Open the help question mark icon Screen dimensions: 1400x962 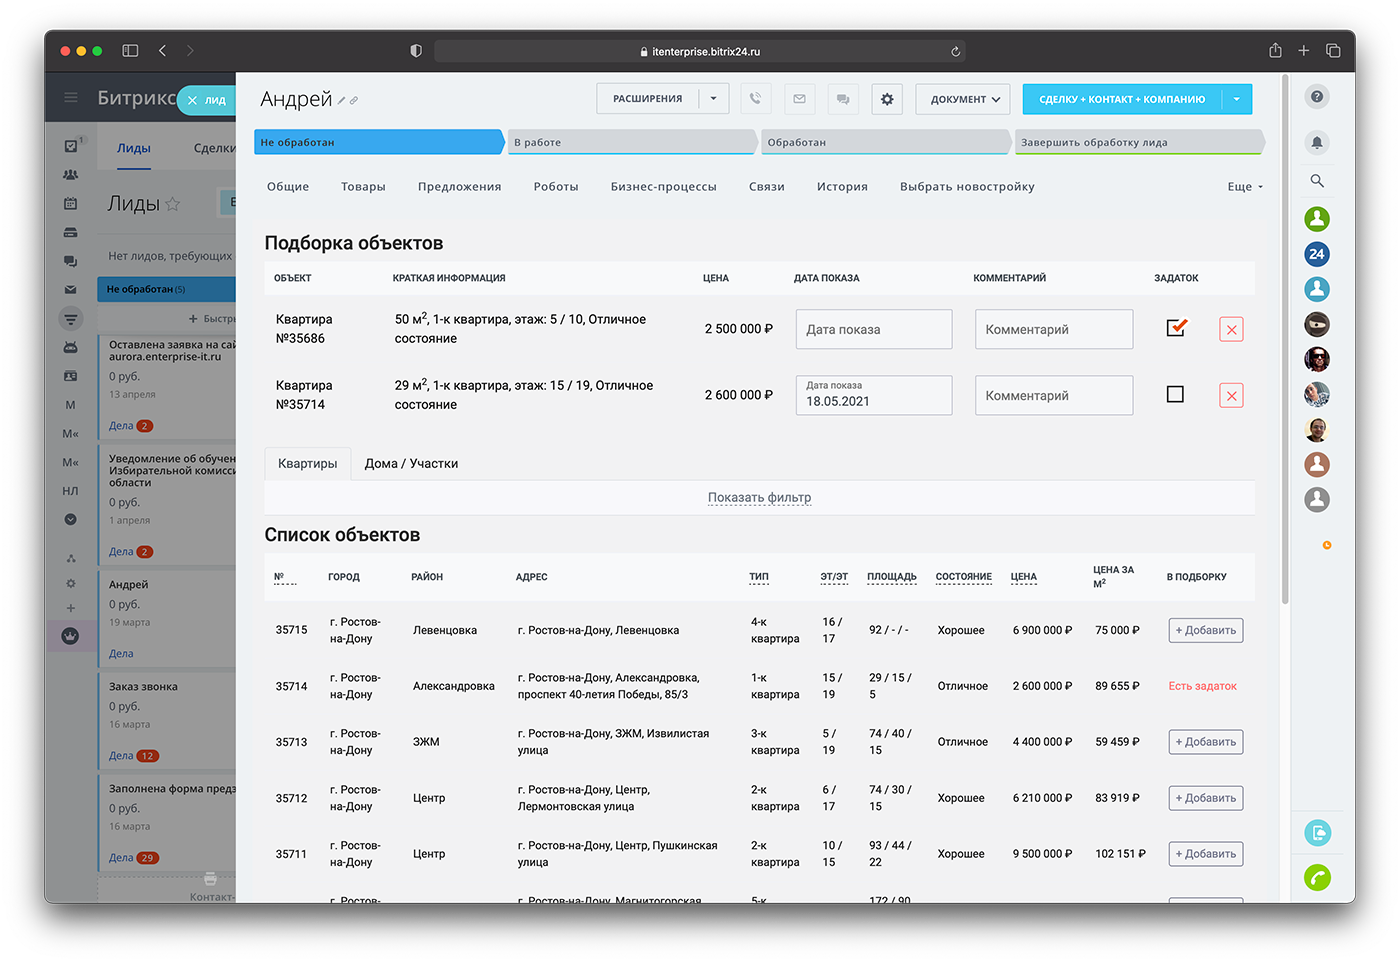[x=1317, y=97]
